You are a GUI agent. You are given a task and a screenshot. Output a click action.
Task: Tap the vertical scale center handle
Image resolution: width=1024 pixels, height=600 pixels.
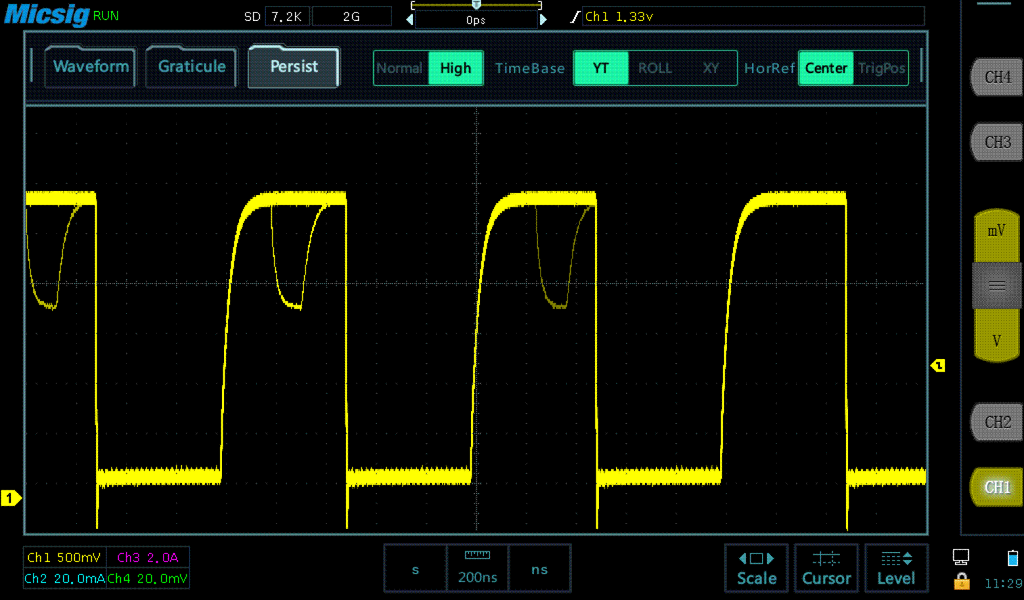(997, 286)
